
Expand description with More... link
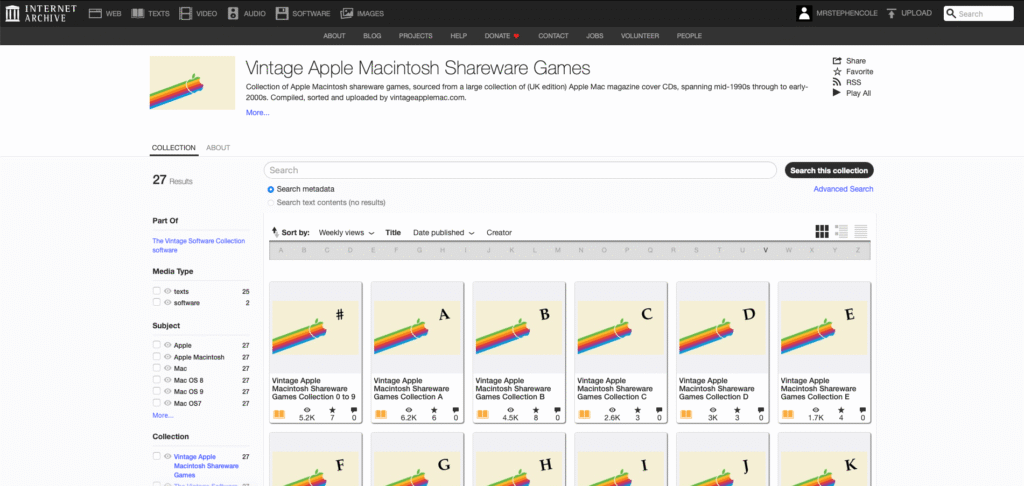point(257,112)
